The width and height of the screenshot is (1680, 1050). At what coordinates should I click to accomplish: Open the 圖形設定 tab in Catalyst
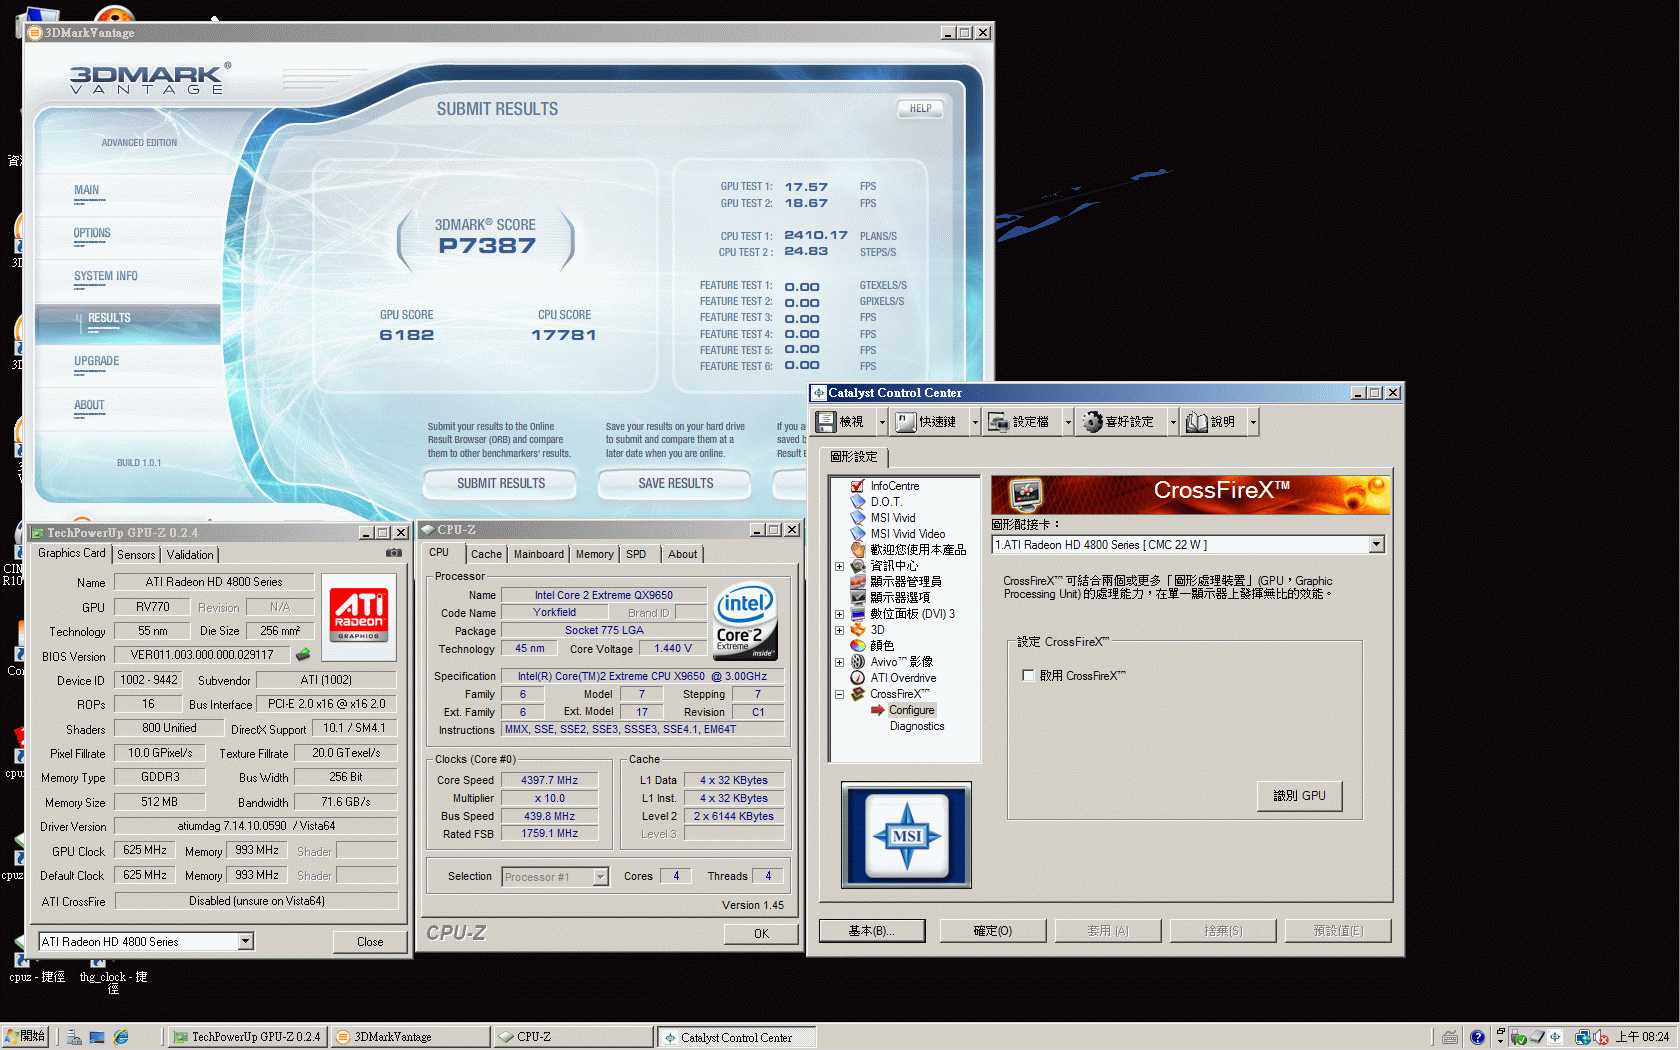click(x=853, y=456)
